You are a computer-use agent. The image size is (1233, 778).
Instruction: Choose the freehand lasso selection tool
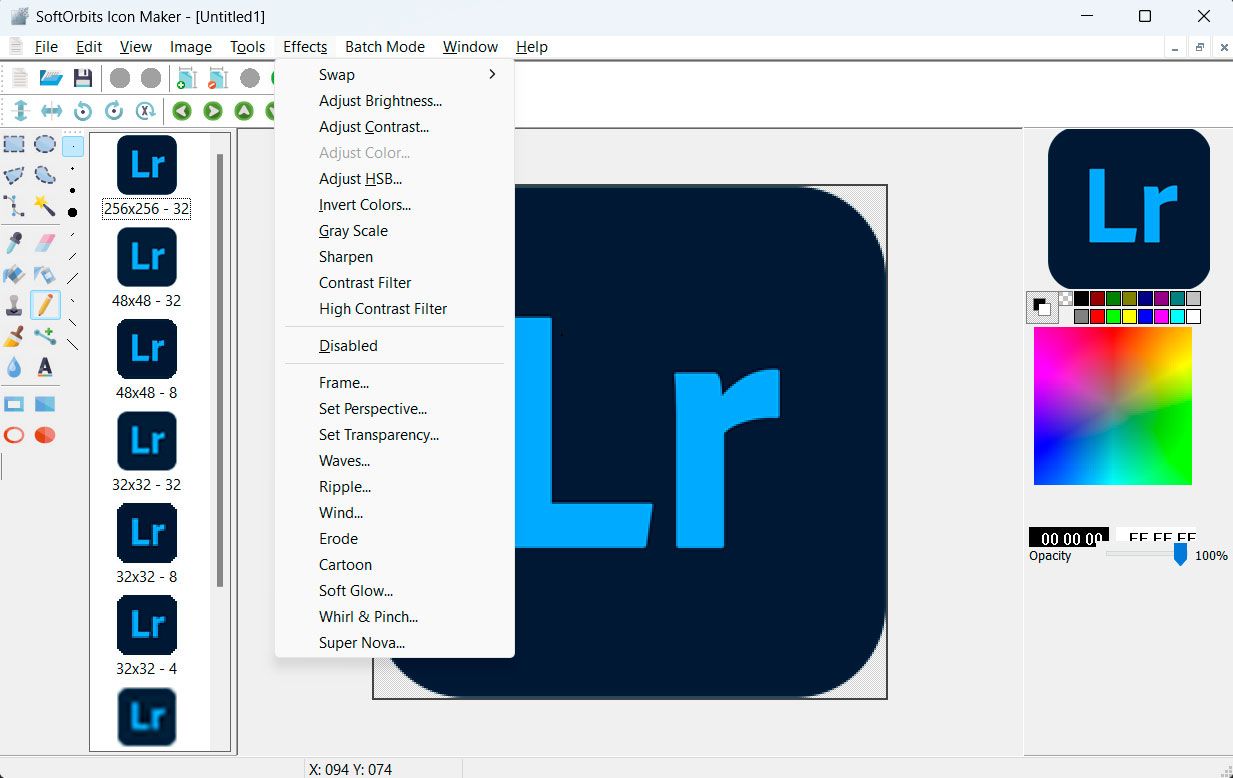point(45,176)
